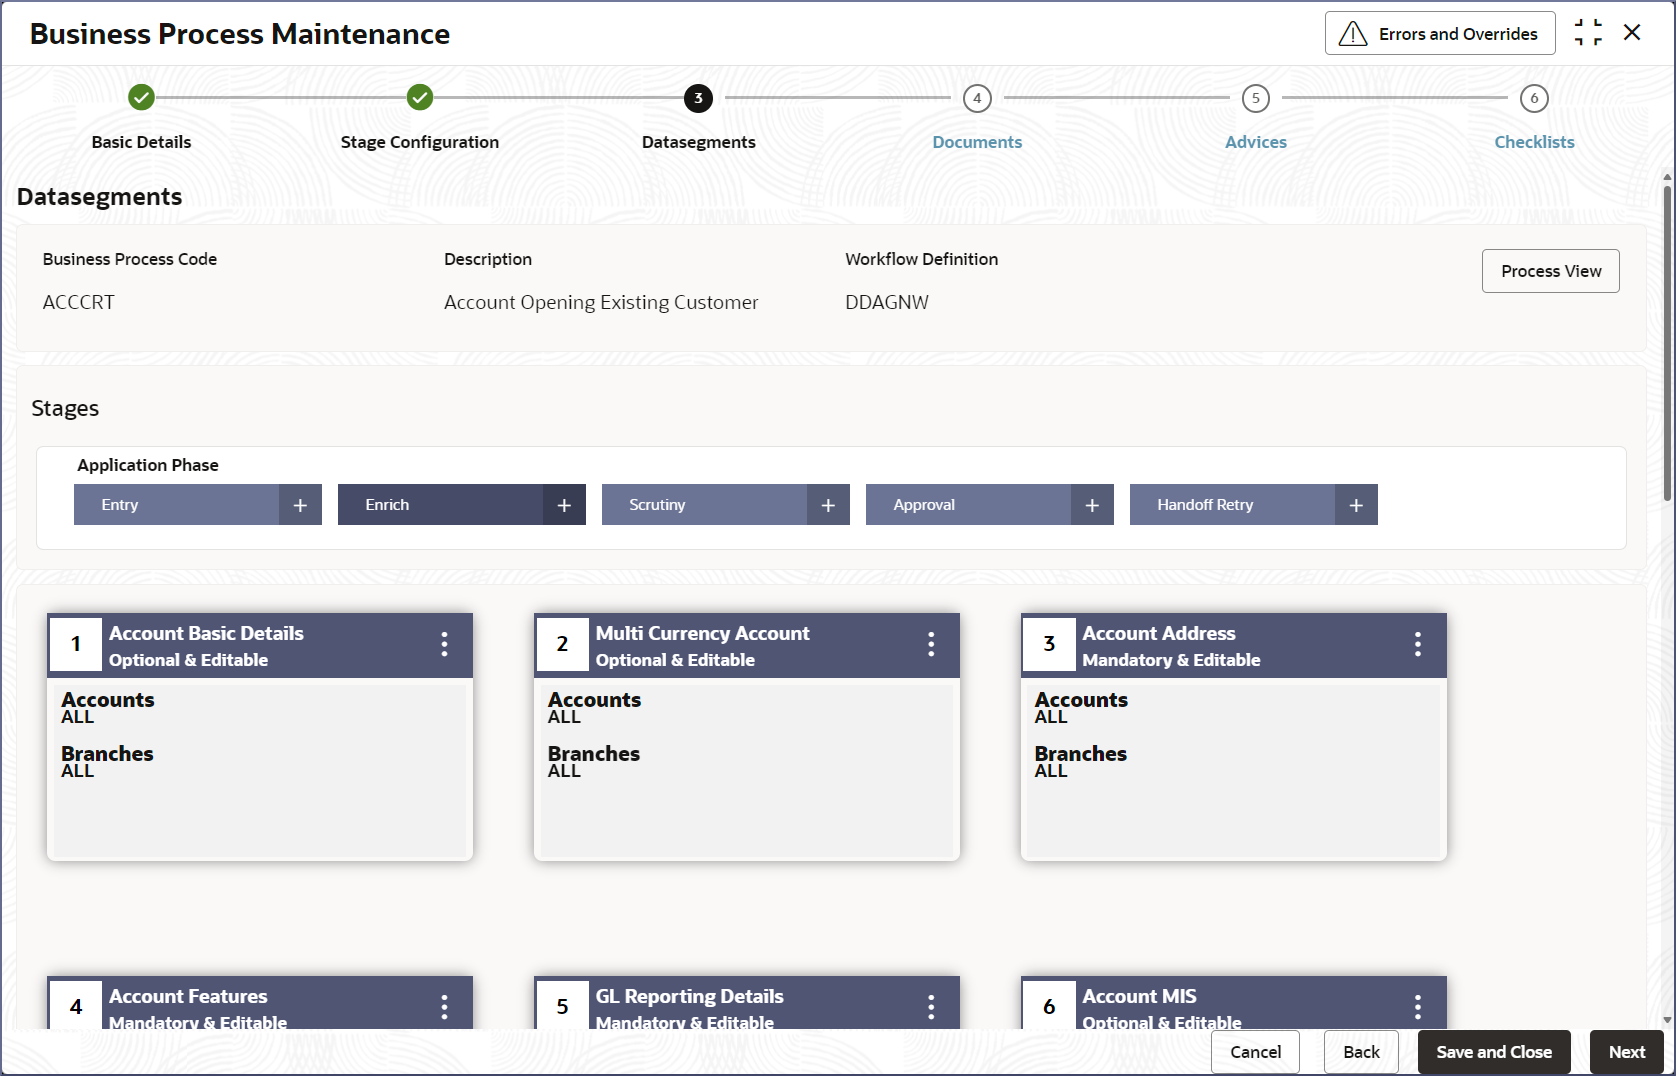The width and height of the screenshot is (1676, 1076).
Task: Go to the Basic Details step label
Action: coord(141,142)
